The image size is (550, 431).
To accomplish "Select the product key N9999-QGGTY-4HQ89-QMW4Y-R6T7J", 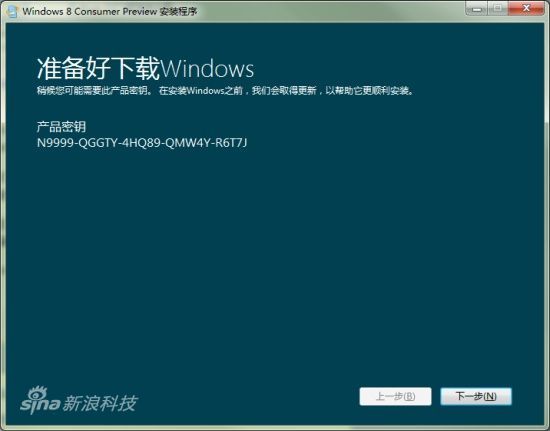I will (x=142, y=143).
